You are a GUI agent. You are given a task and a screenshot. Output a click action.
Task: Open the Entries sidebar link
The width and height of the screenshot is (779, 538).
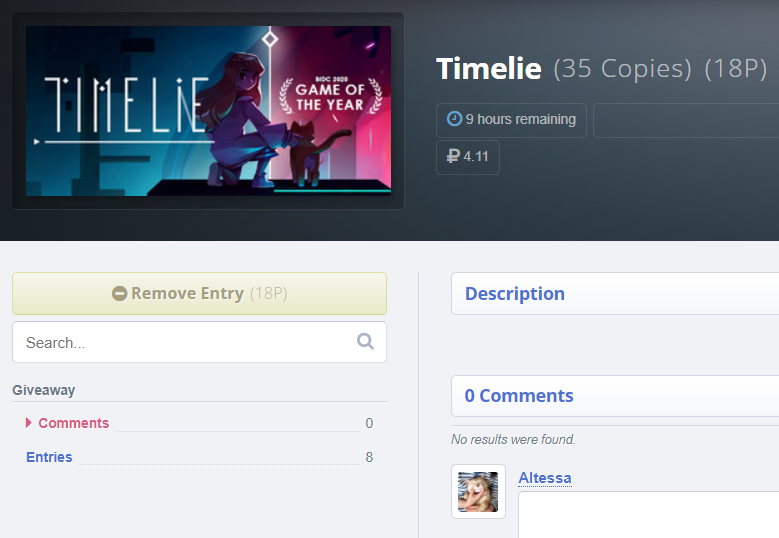coord(49,457)
